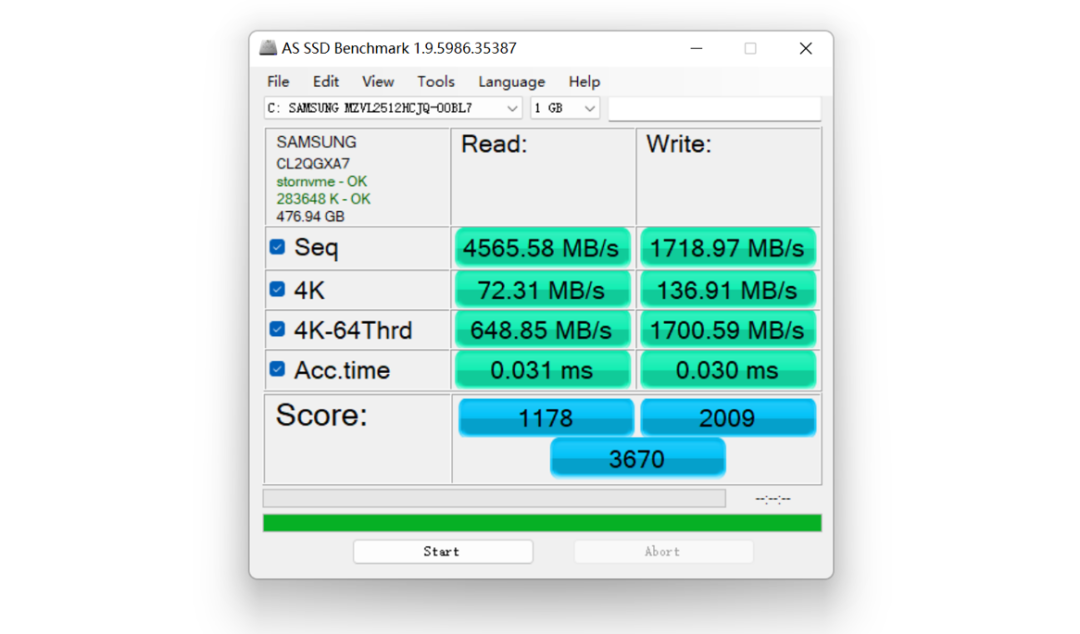1080x634 pixels.
Task: Click the read score 1178
Action: pos(546,418)
